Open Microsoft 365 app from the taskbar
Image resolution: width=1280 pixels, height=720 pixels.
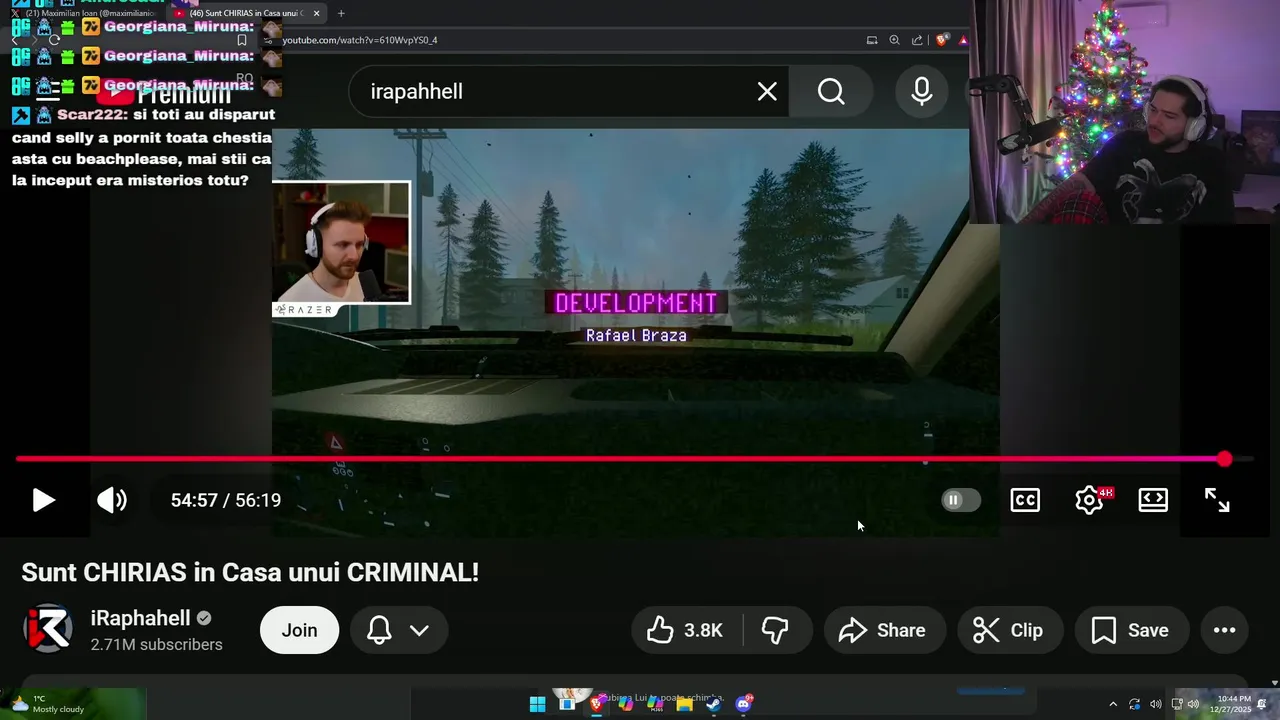(655, 704)
